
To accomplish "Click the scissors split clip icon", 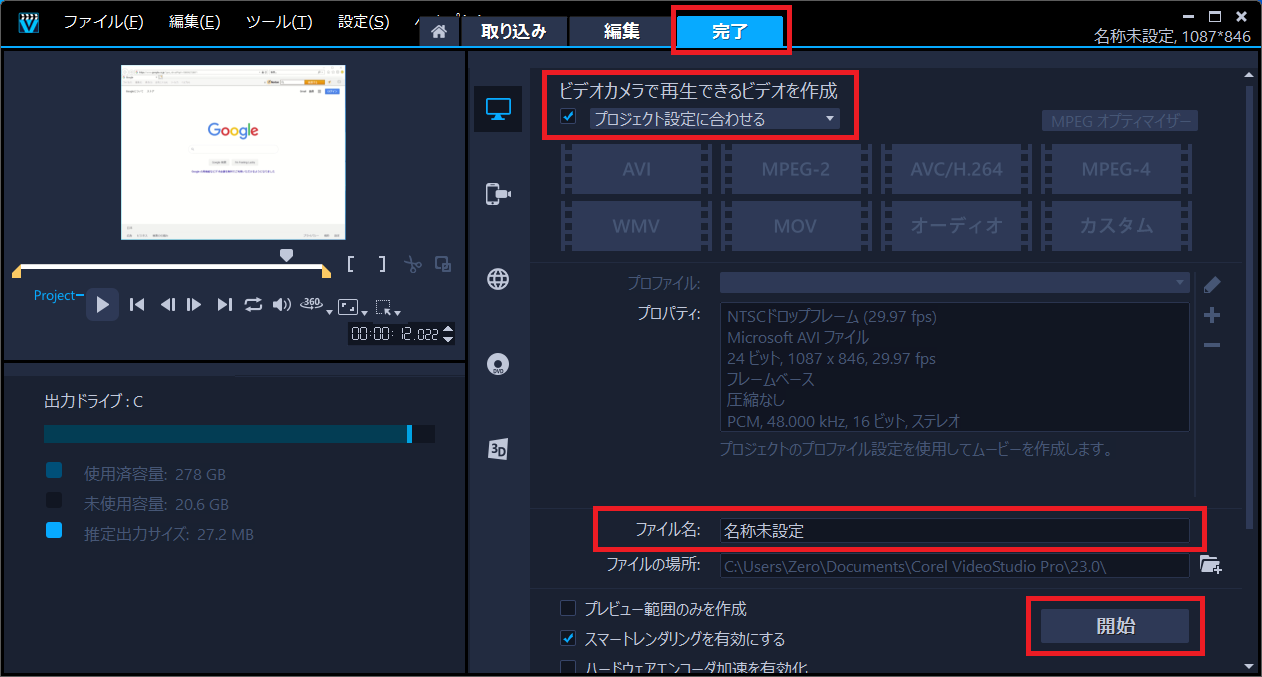I will coord(413,265).
